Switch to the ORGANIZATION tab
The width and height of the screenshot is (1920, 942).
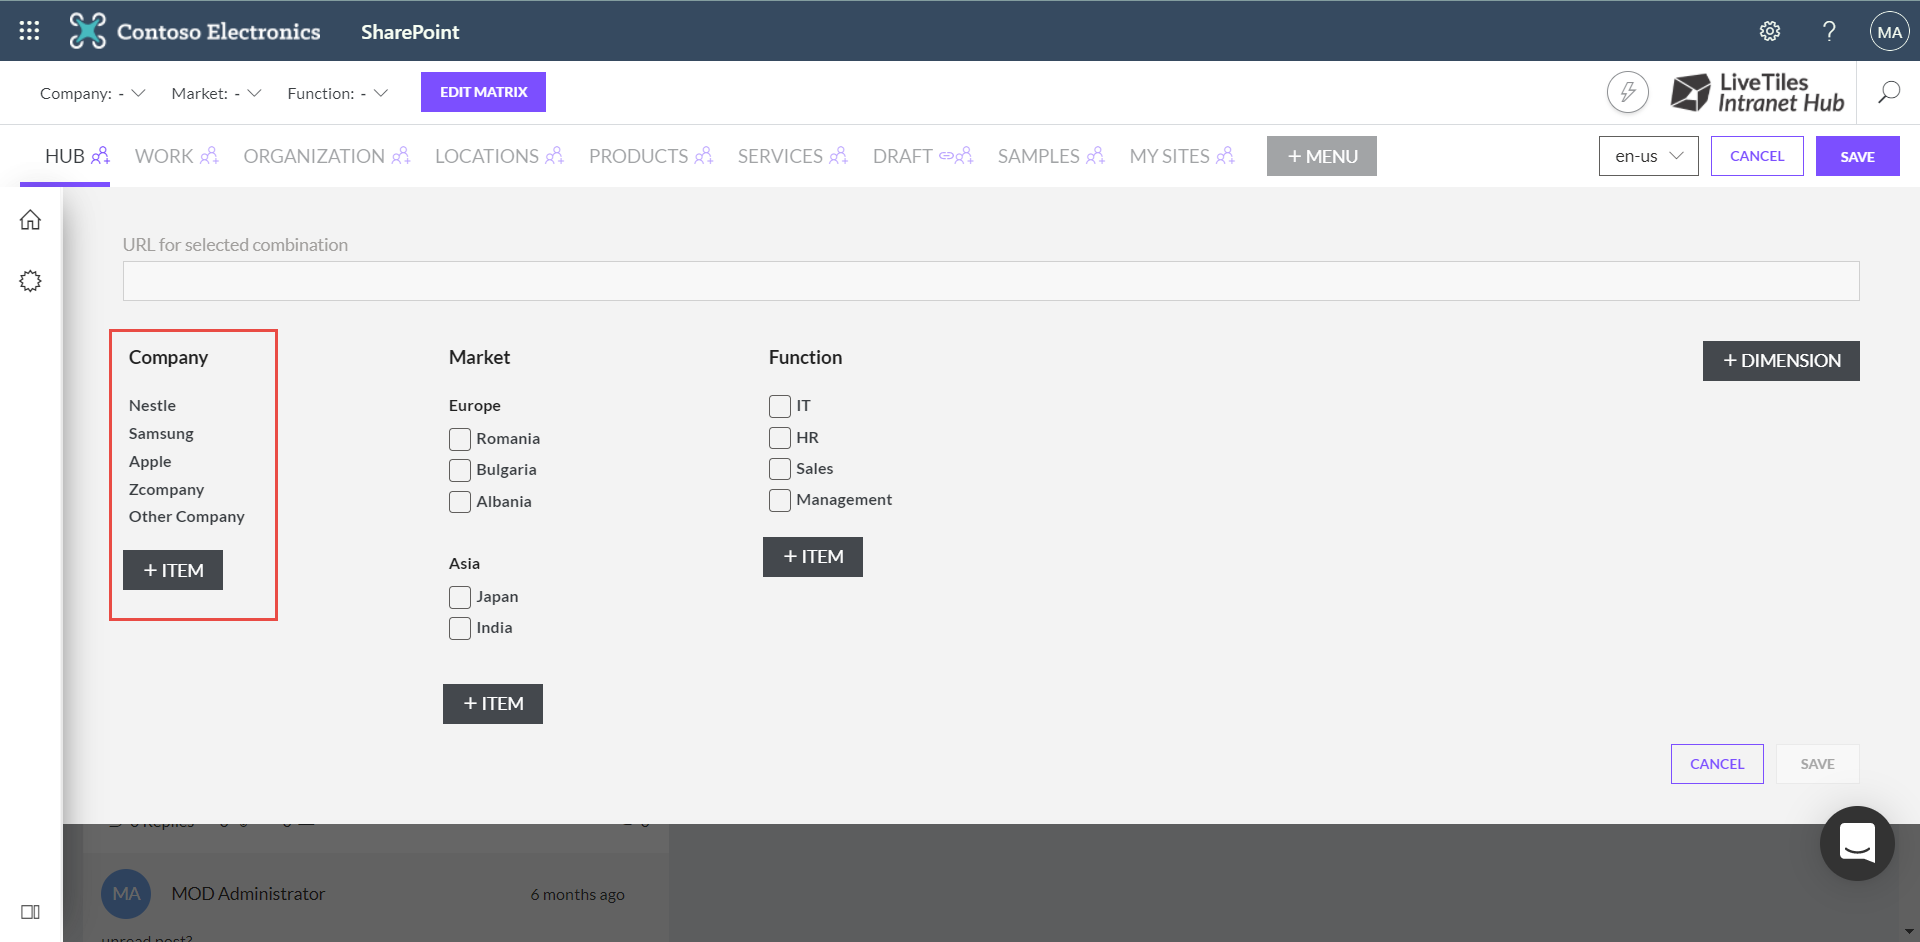tap(314, 156)
